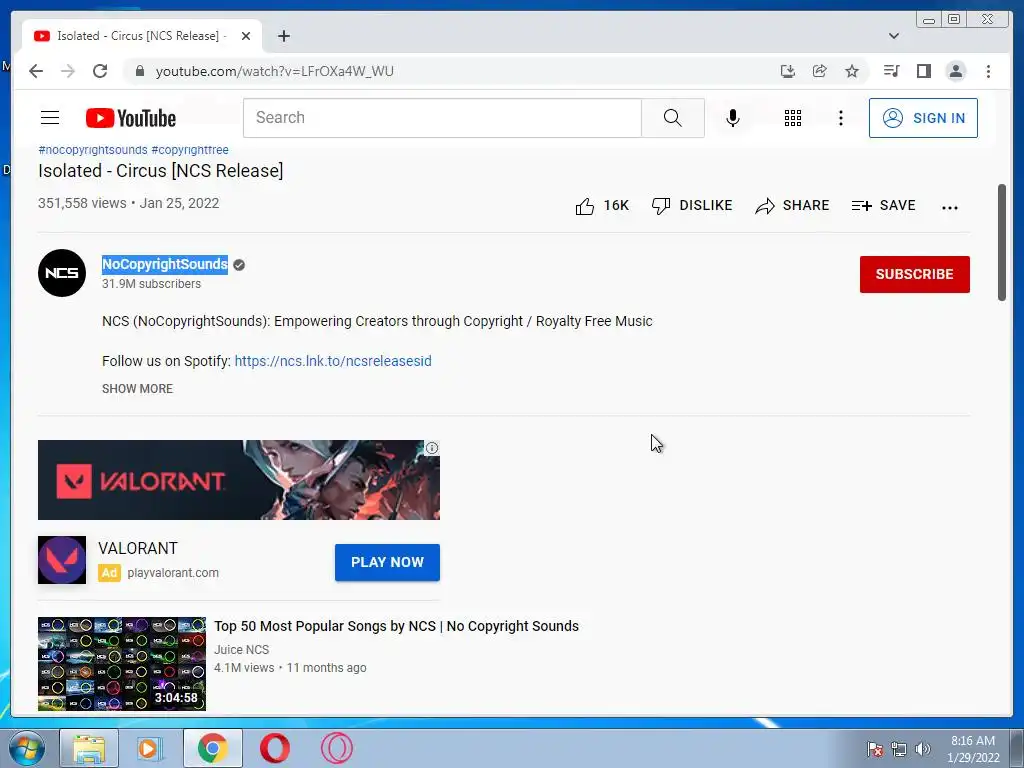Click the browser forward arrow
Screen dimensions: 1024x768
pos(68,71)
